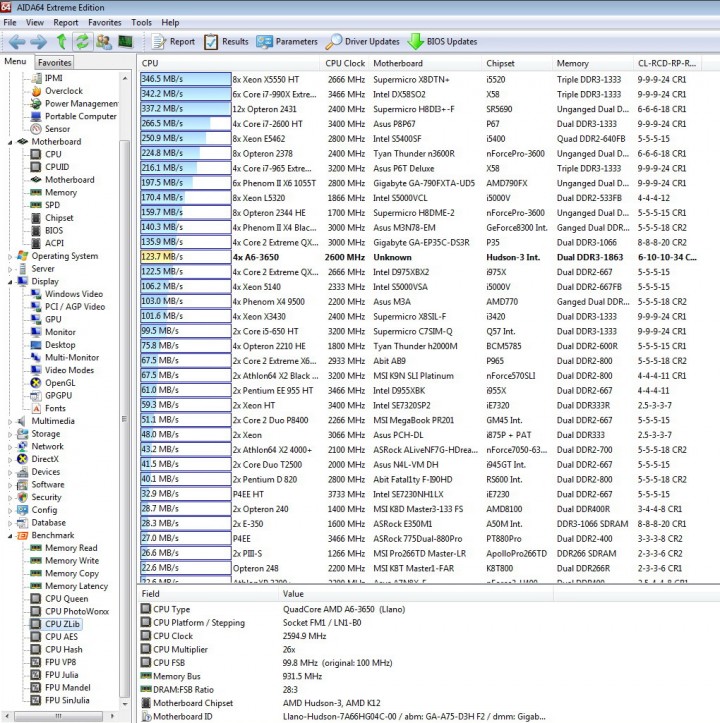Open the OpenGL tree item

(60, 383)
